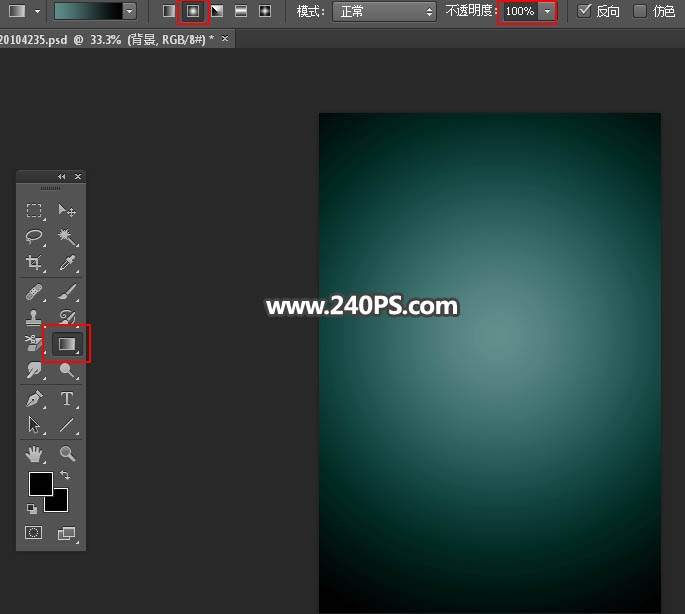The image size is (685, 614).
Task: Toggle the 反向 (Reverse) checkbox
Action: point(585,11)
